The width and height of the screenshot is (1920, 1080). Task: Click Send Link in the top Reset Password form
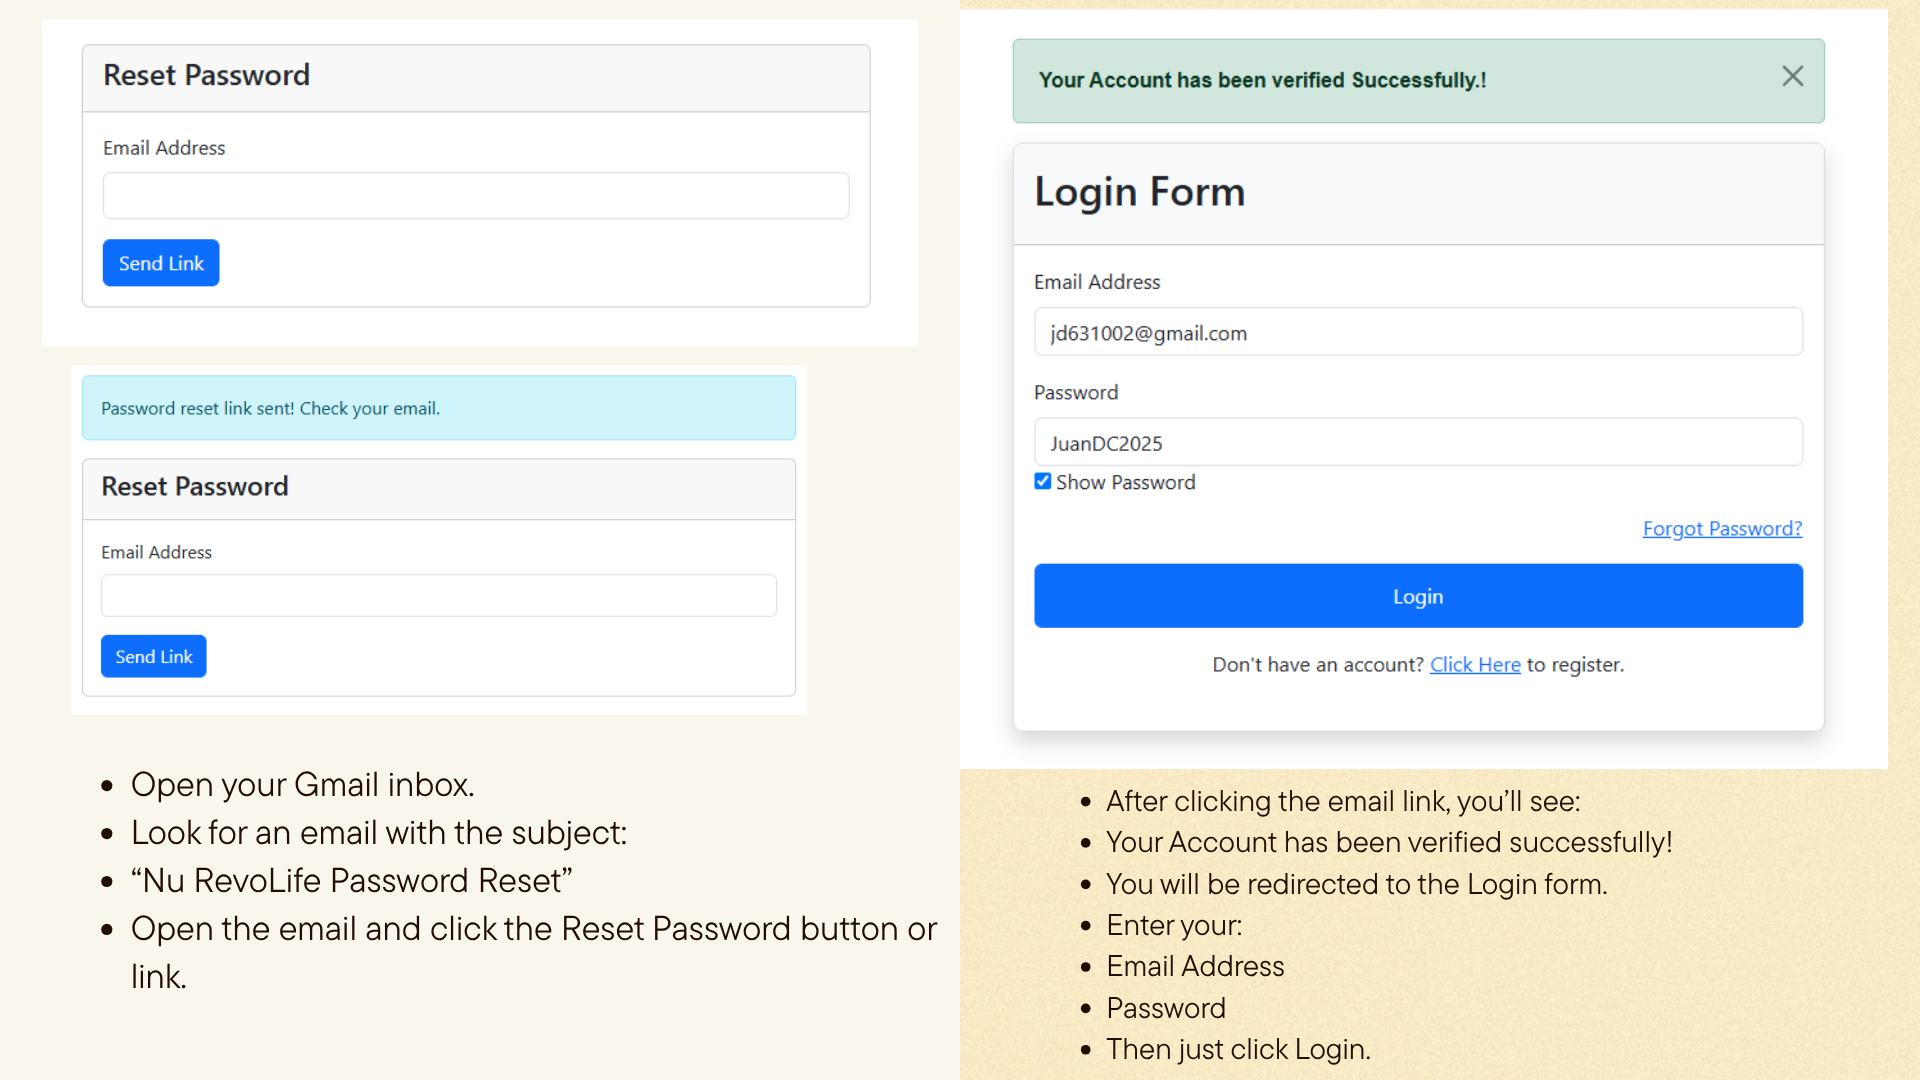click(161, 263)
